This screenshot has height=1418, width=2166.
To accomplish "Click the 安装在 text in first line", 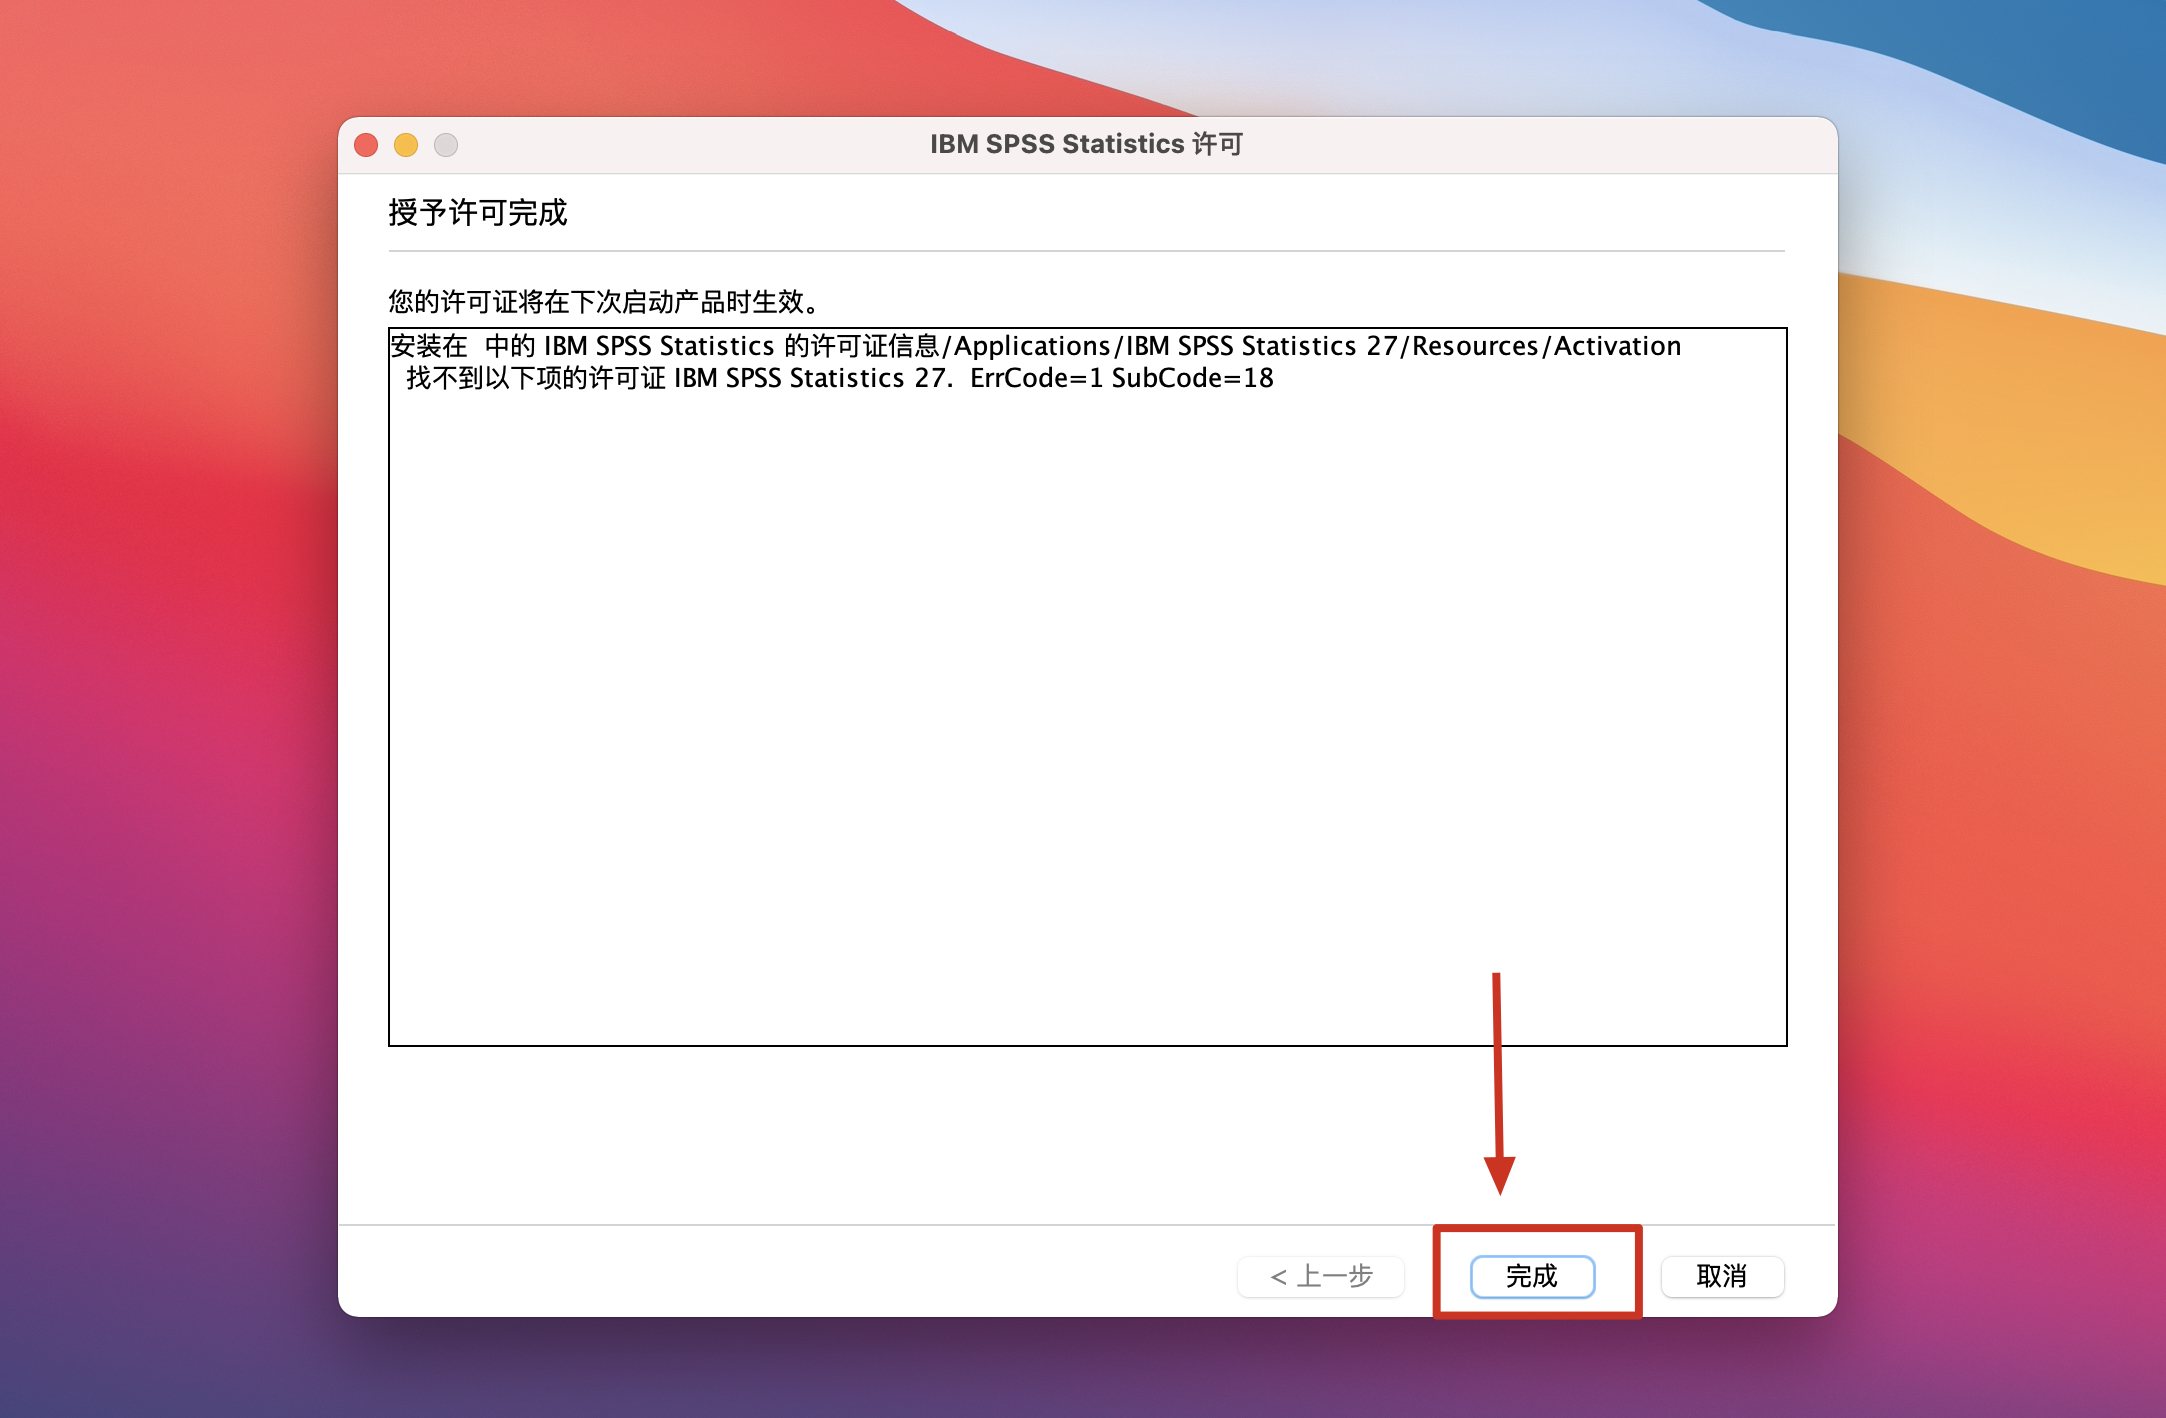I will click(x=429, y=346).
